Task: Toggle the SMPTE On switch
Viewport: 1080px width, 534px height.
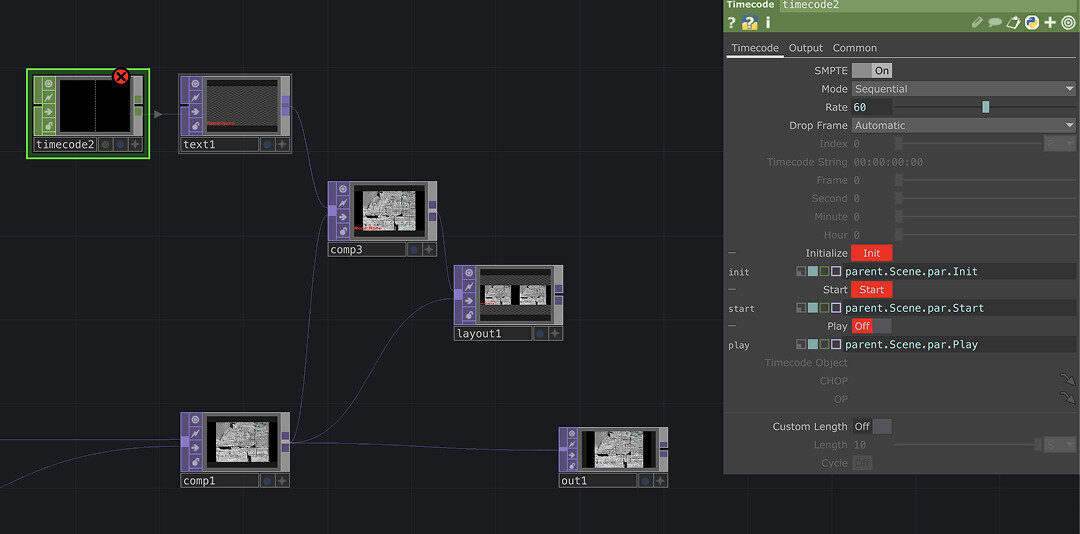Action: coord(872,70)
